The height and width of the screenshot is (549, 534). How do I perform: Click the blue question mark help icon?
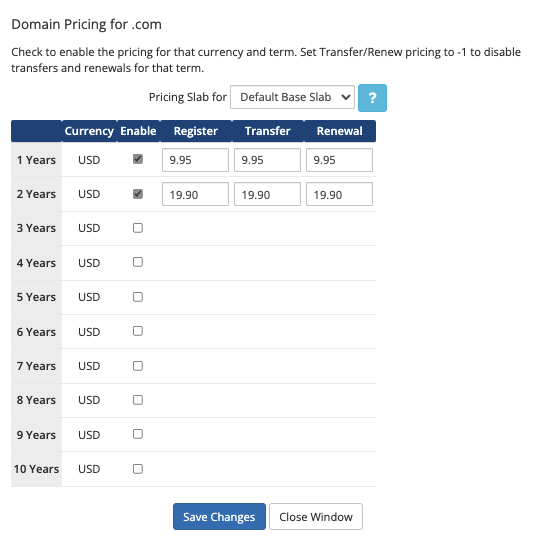tap(372, 98)
